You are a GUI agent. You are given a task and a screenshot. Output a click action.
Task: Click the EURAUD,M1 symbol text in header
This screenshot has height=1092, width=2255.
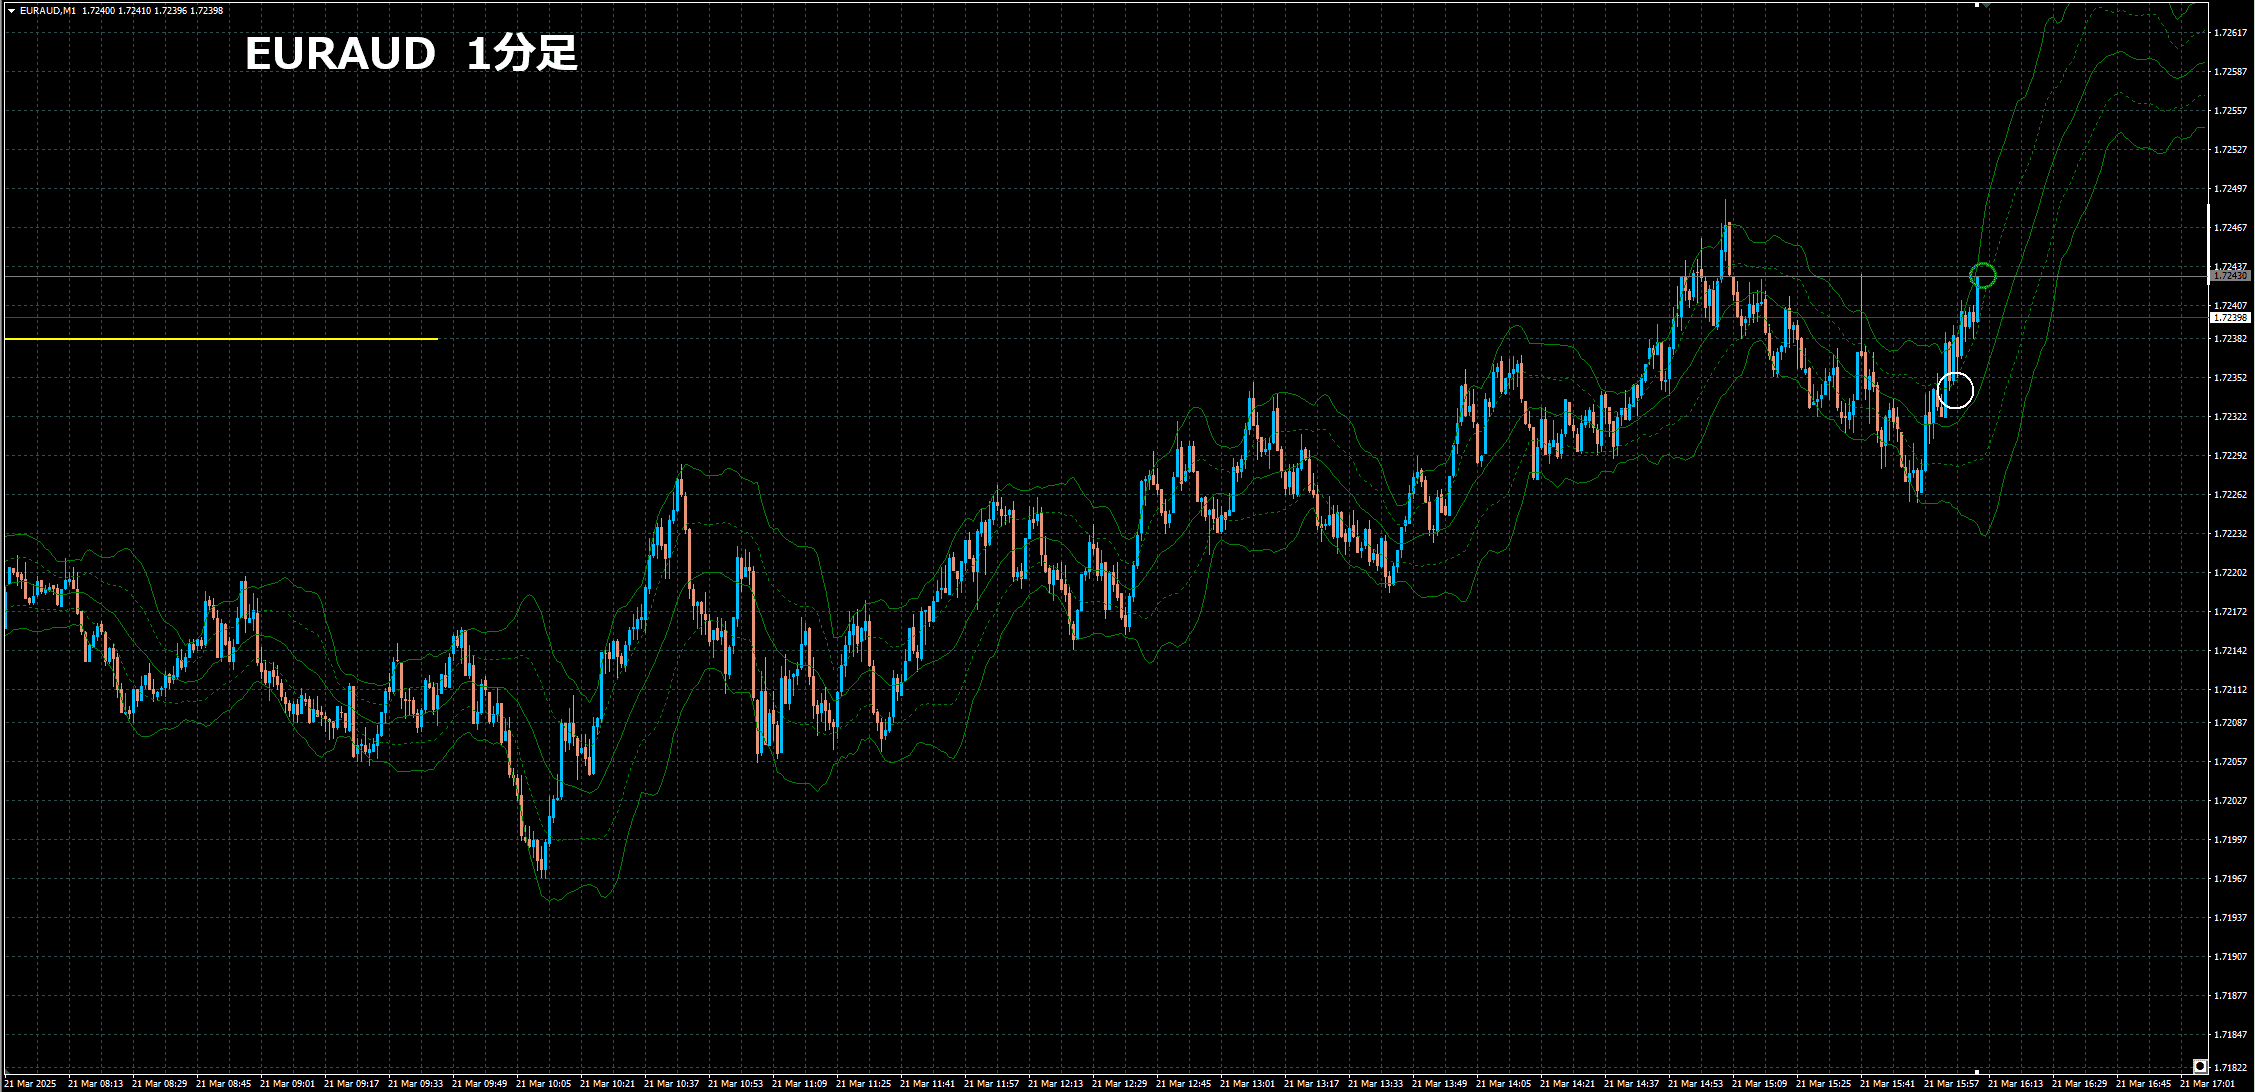click(x=47, y=11)
